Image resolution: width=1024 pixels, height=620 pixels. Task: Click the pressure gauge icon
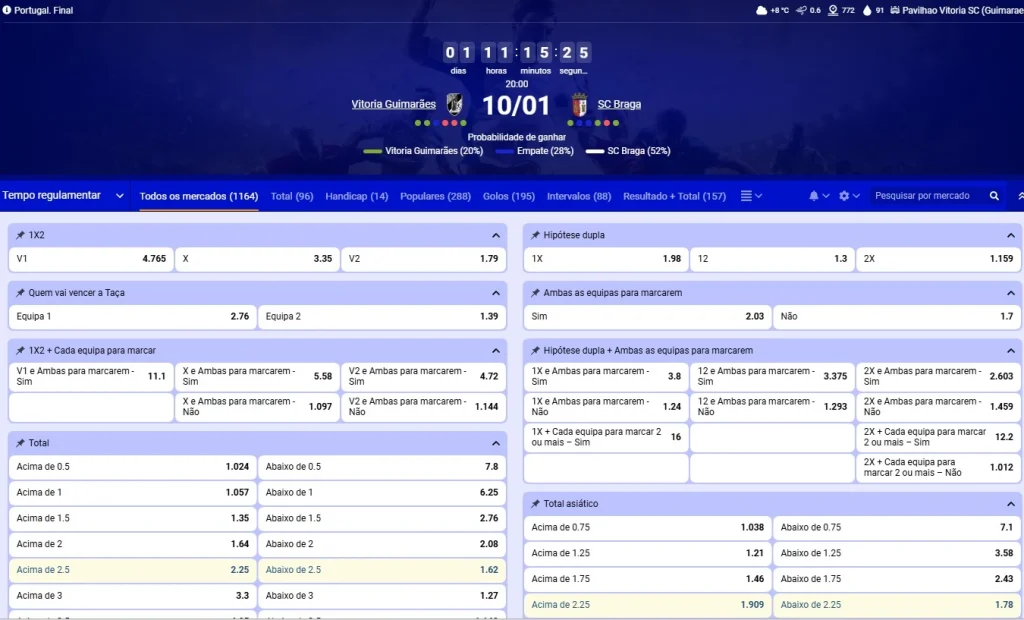pos(833,10)
